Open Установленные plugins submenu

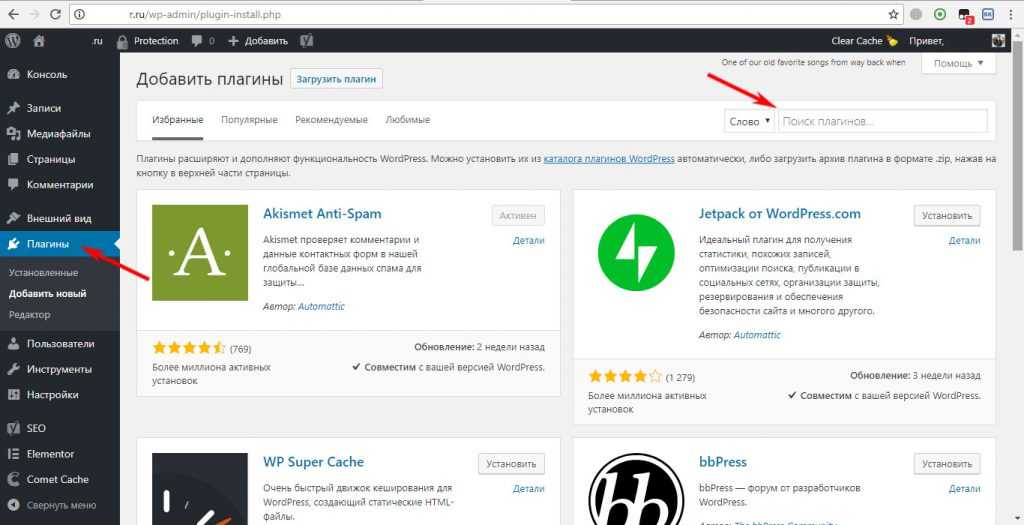click(x=43, y=273)
